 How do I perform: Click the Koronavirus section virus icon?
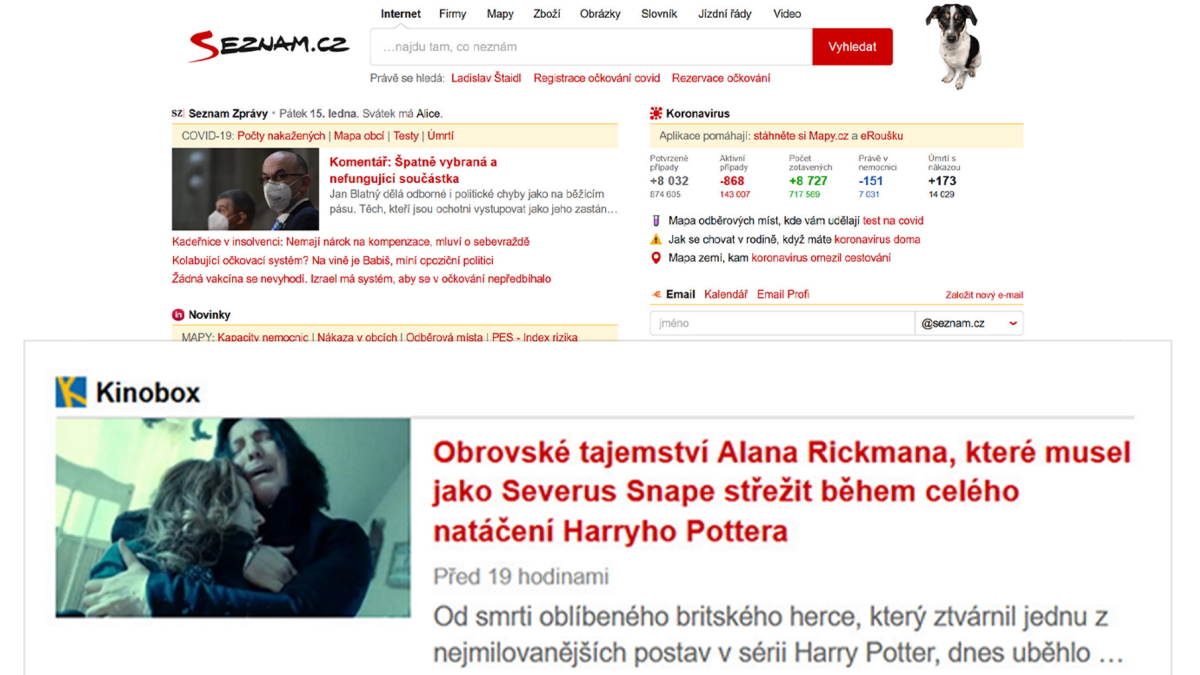point(656,114)
